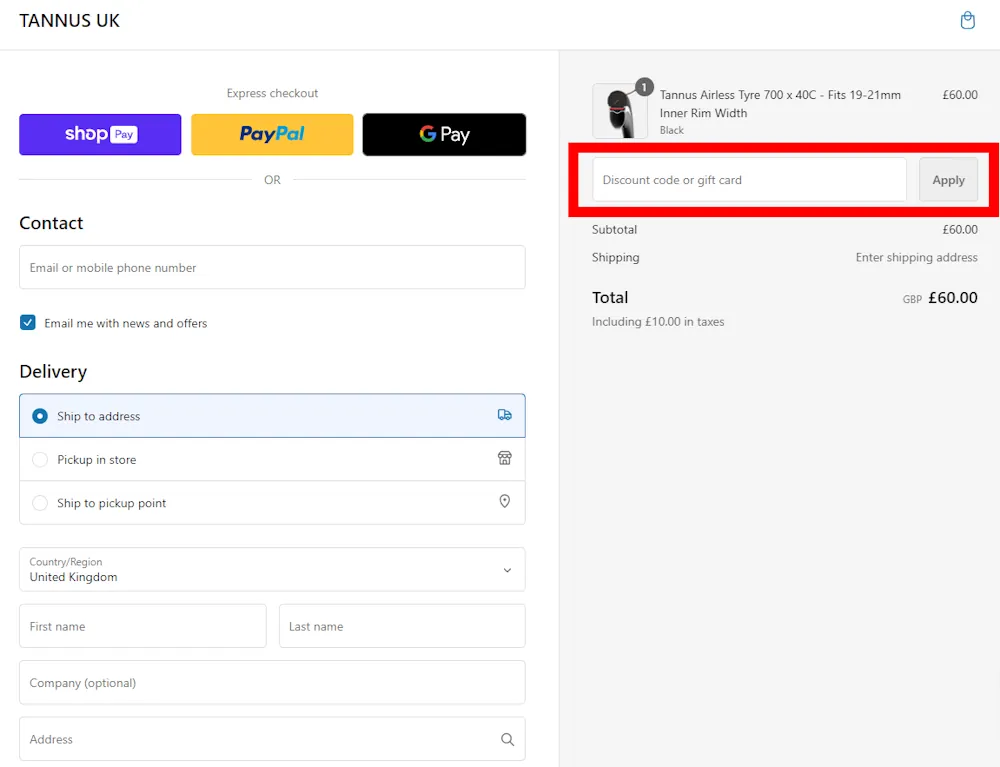
Task: Click into the Company (optional) field
Action: [x=272, y=682]
